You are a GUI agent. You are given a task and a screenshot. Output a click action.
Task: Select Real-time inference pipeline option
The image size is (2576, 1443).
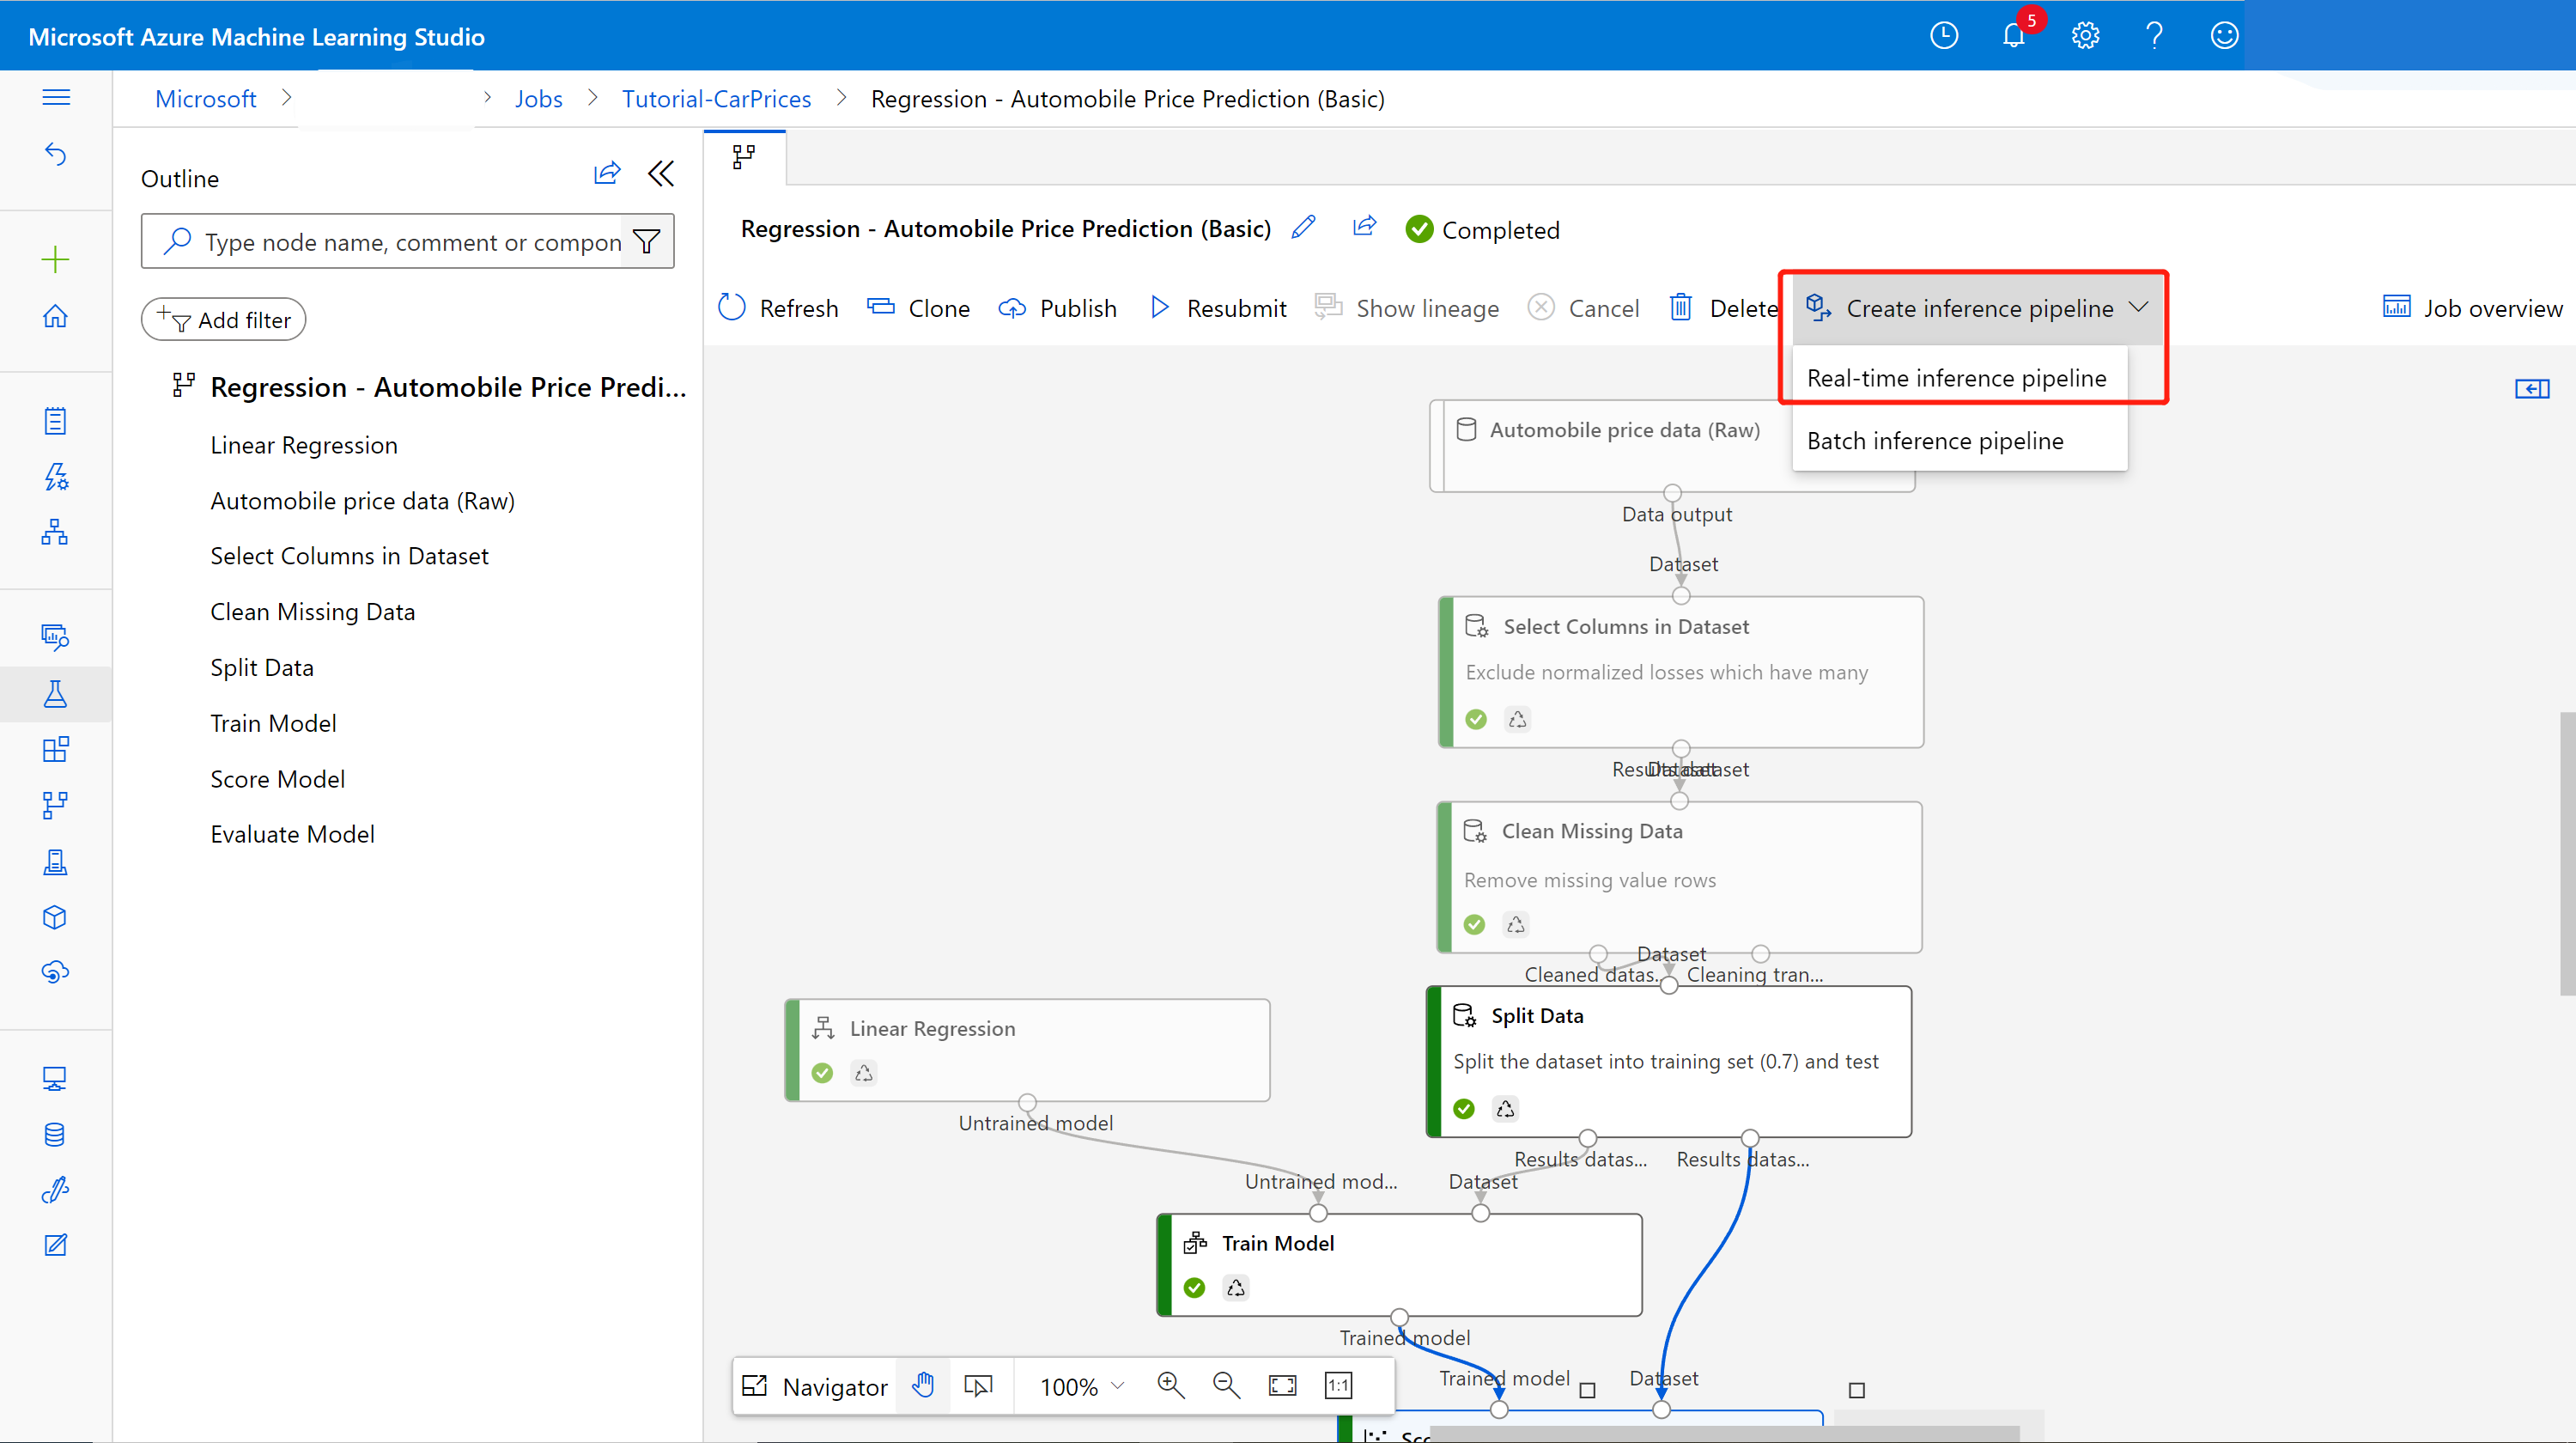point(1956,378)
